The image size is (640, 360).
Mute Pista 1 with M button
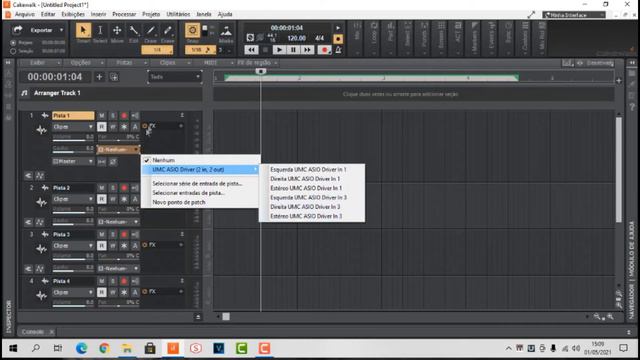click(102, 116)
